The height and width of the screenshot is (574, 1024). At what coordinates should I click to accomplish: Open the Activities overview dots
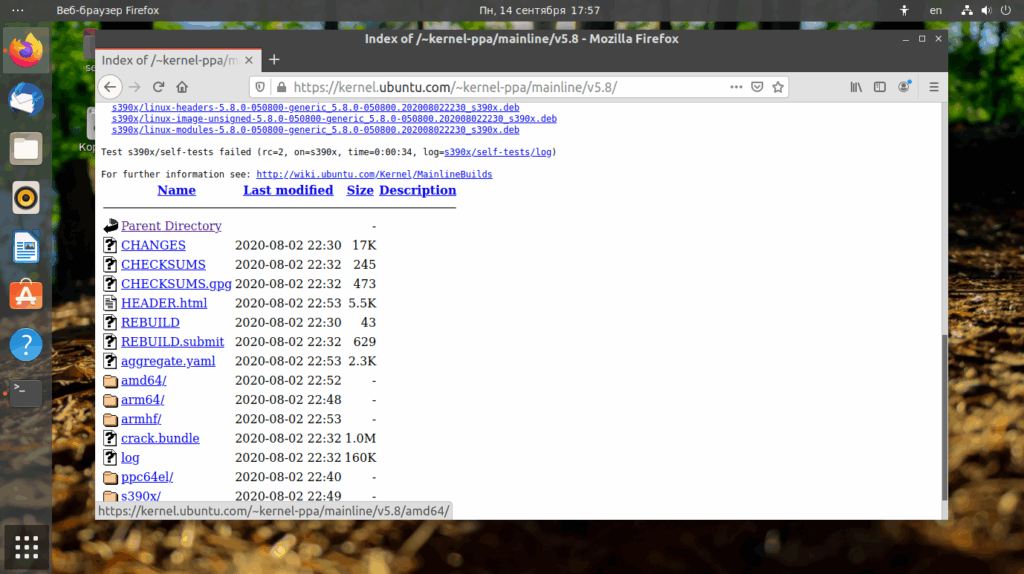coord(18,10)
